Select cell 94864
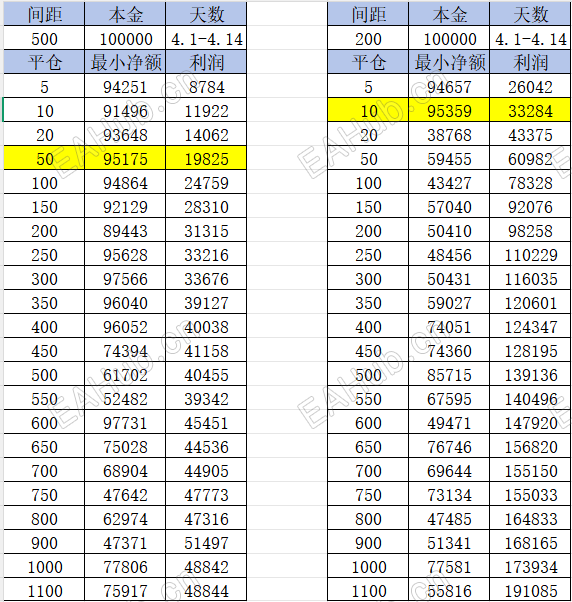This screenshot has height=602, width=572. coord(125,182)
